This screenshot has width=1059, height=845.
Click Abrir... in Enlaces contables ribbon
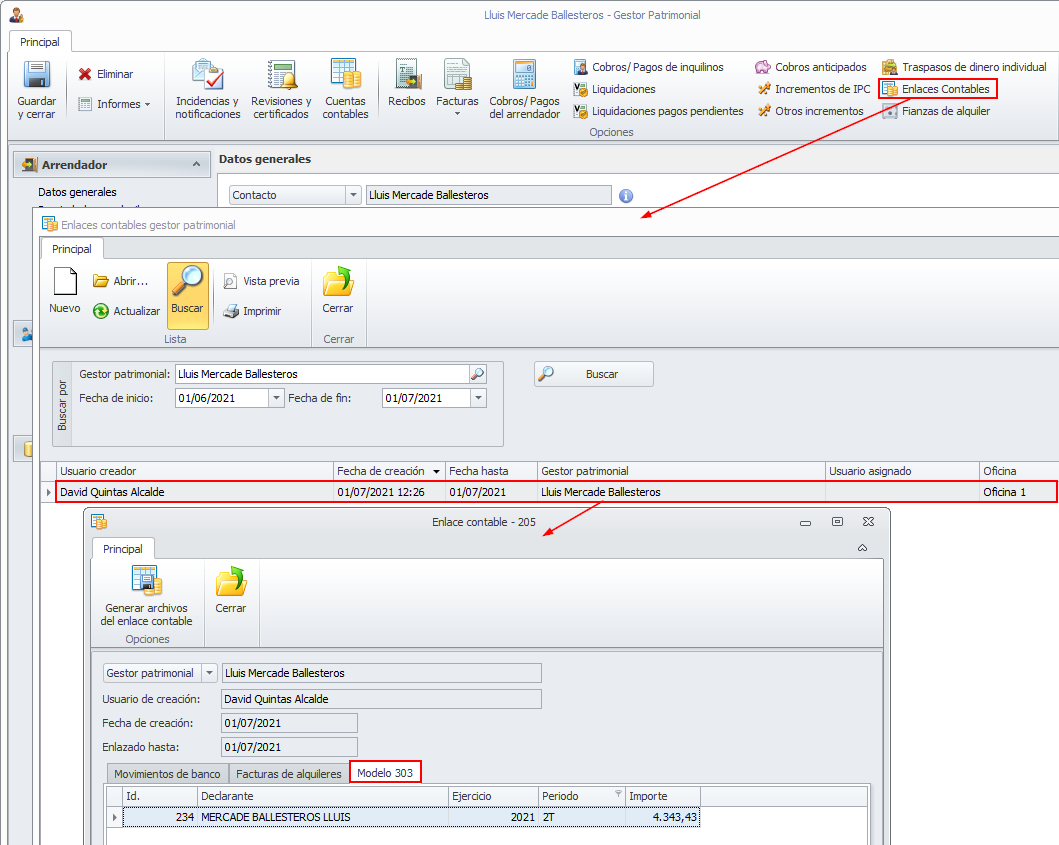pos(120,281)
